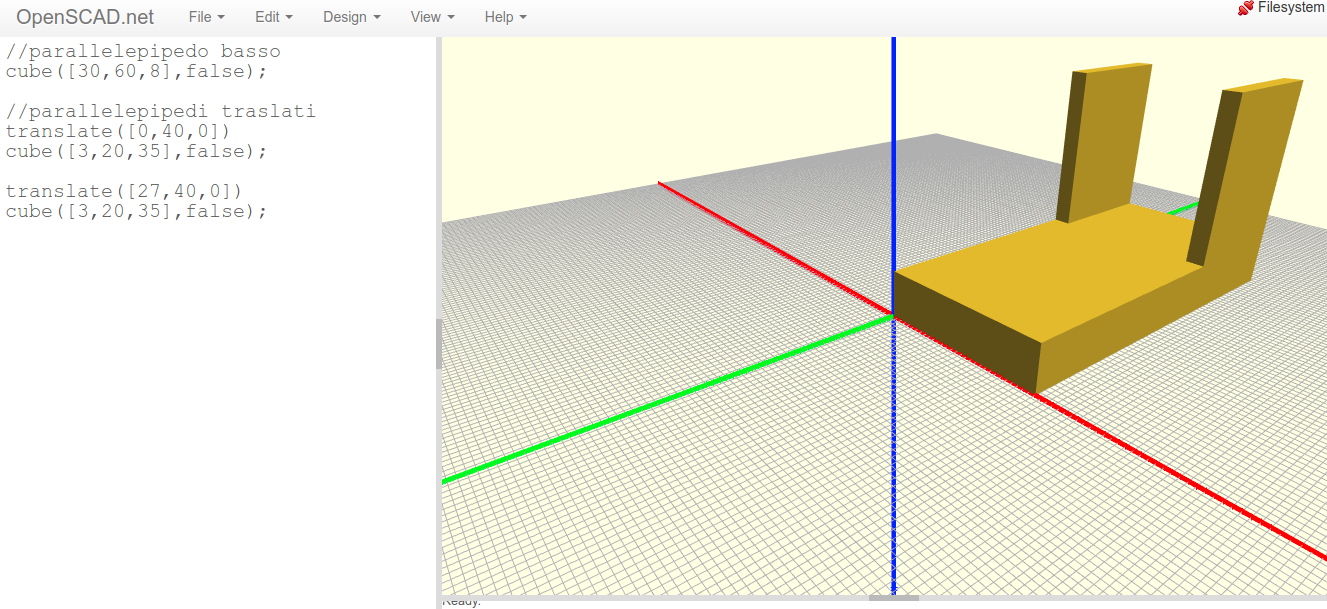Click the yellow 3D model's base block

(x=1050, y=290)
